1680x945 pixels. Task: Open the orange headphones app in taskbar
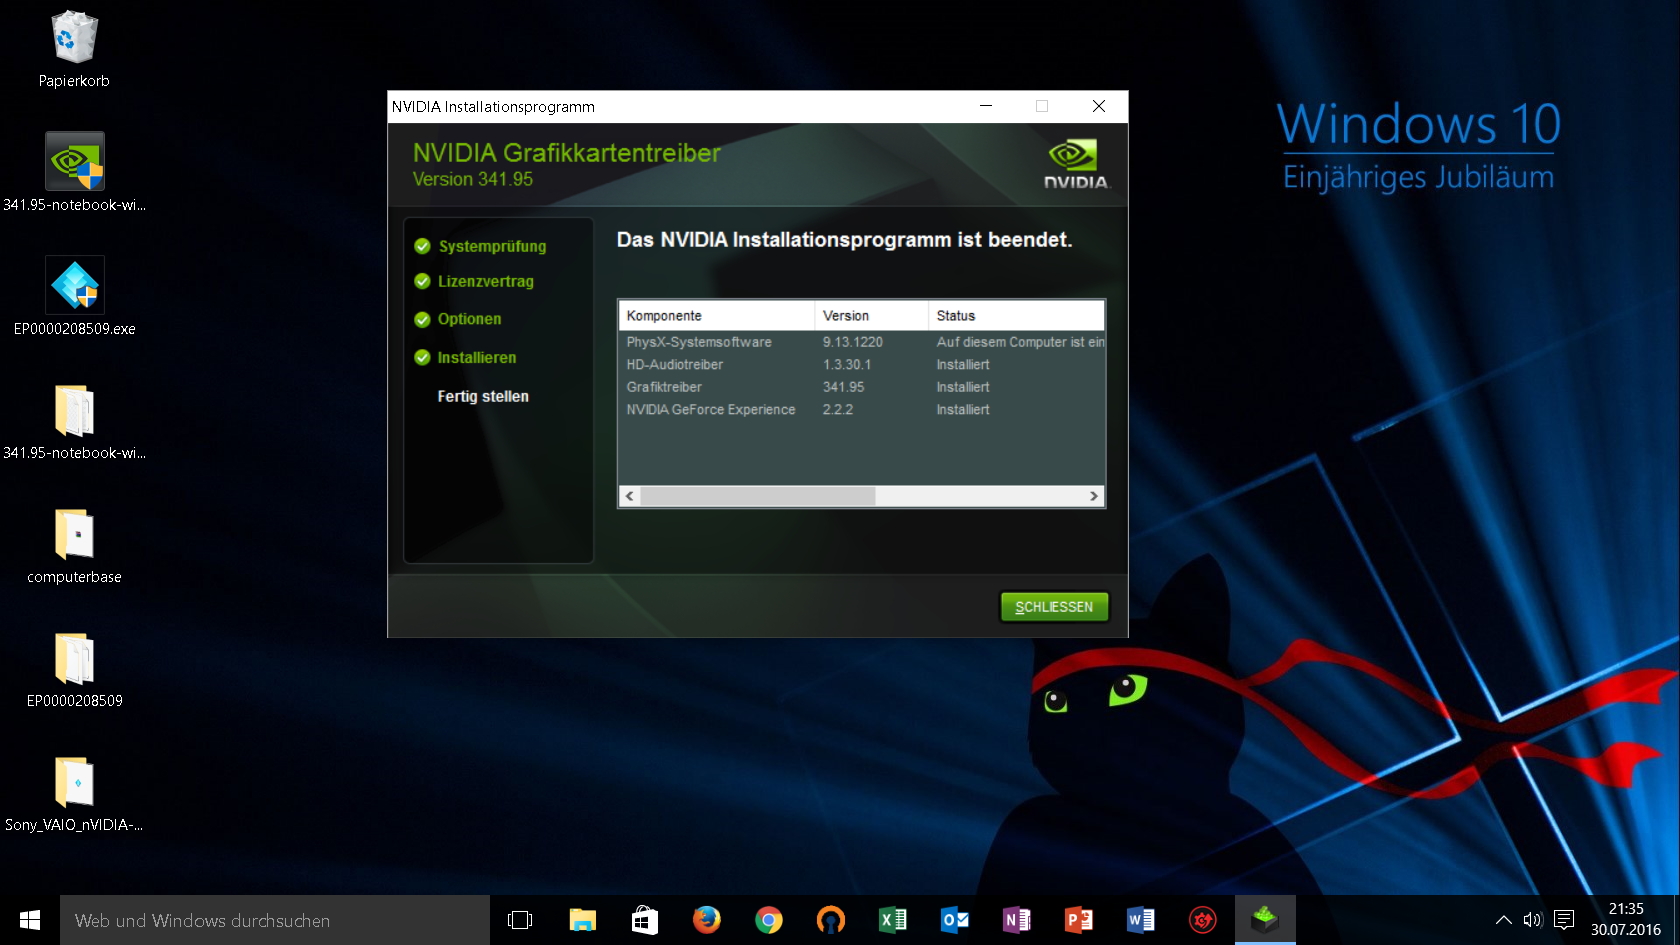point(830,920)
